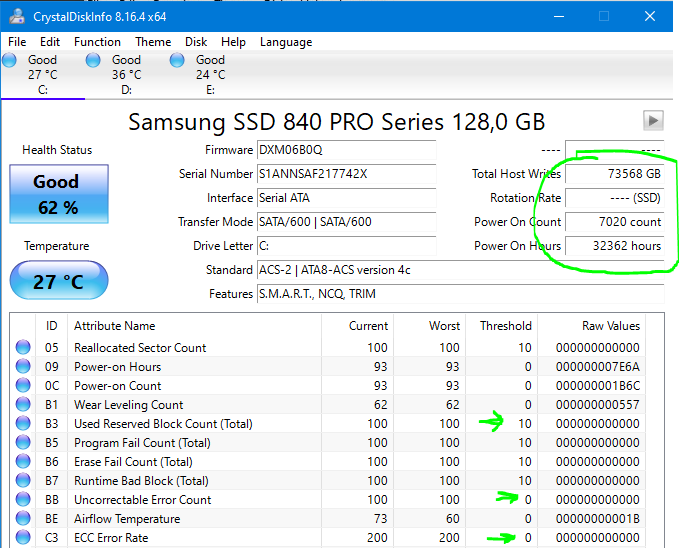Click raw value 00000000001B

tap(598, 519)
